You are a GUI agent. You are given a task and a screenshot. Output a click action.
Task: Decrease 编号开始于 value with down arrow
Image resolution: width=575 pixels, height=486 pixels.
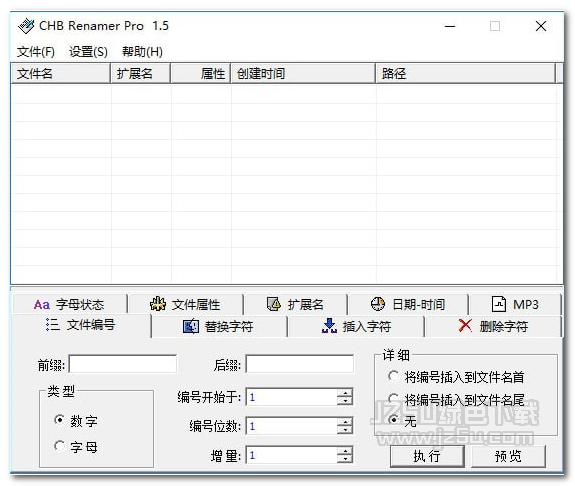pyautogui.click(x=345, y=401)
